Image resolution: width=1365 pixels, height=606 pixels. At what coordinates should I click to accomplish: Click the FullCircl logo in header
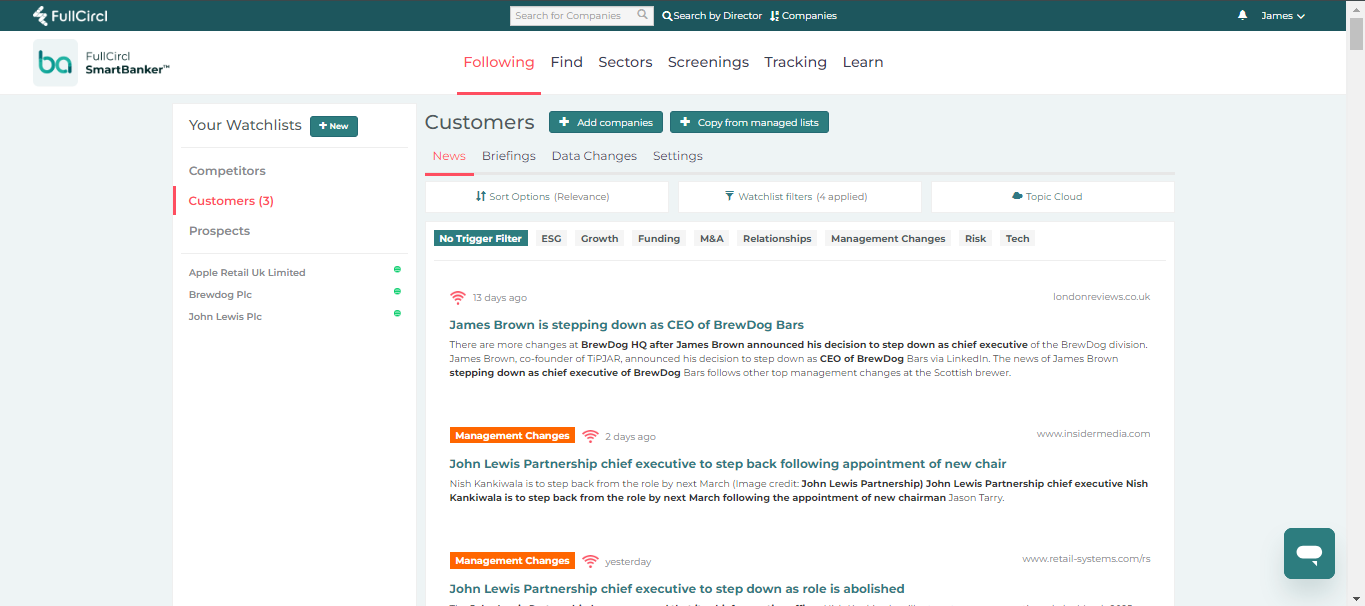click(70, 16)
